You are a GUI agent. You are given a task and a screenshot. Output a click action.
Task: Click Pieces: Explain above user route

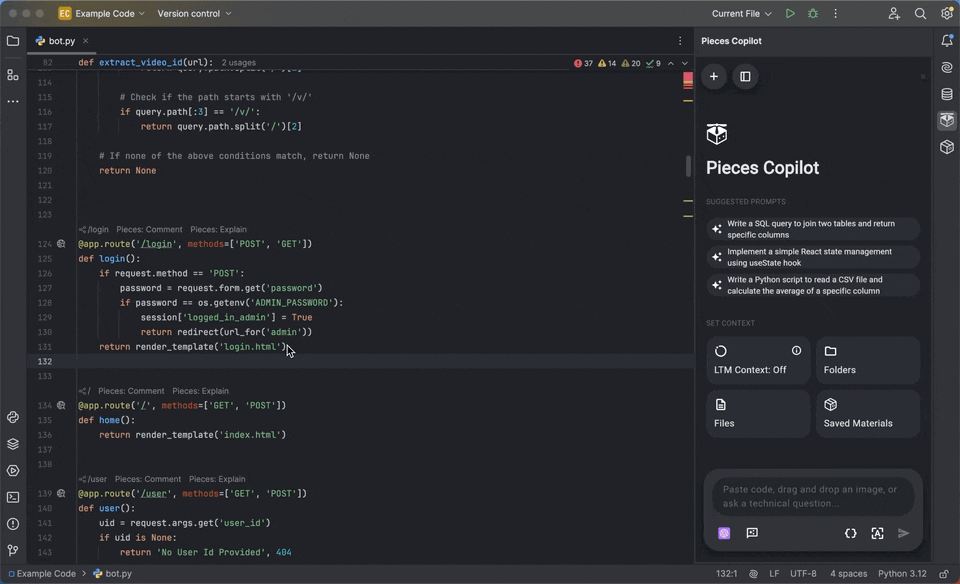coord(217,479)
